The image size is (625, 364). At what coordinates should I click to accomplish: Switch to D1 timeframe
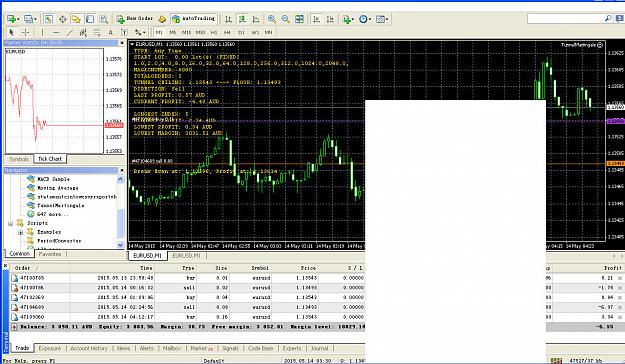[241, 32]
